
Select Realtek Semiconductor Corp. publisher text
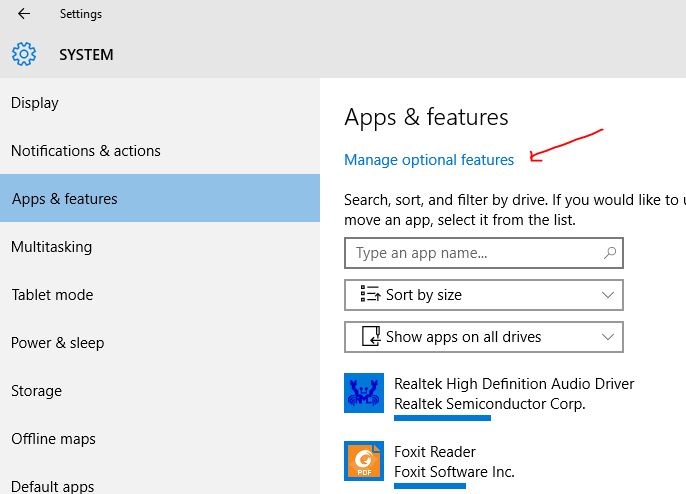[490, 403]
